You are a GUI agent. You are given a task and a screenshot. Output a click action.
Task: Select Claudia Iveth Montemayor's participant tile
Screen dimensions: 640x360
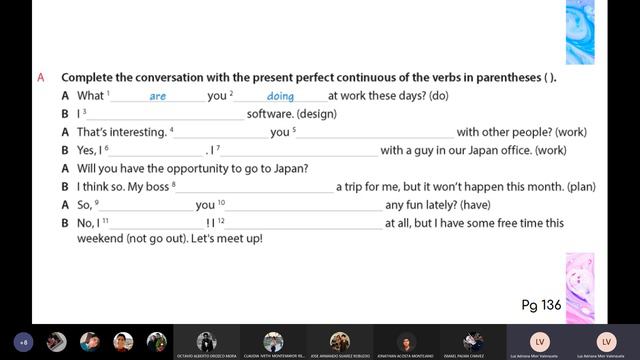coord(273,342)
